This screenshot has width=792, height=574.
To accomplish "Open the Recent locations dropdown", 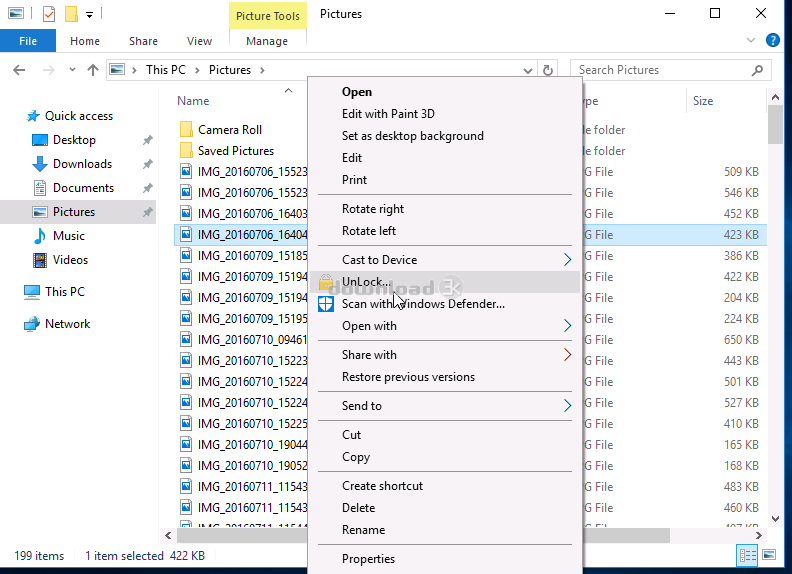I will tap(72, 70).
